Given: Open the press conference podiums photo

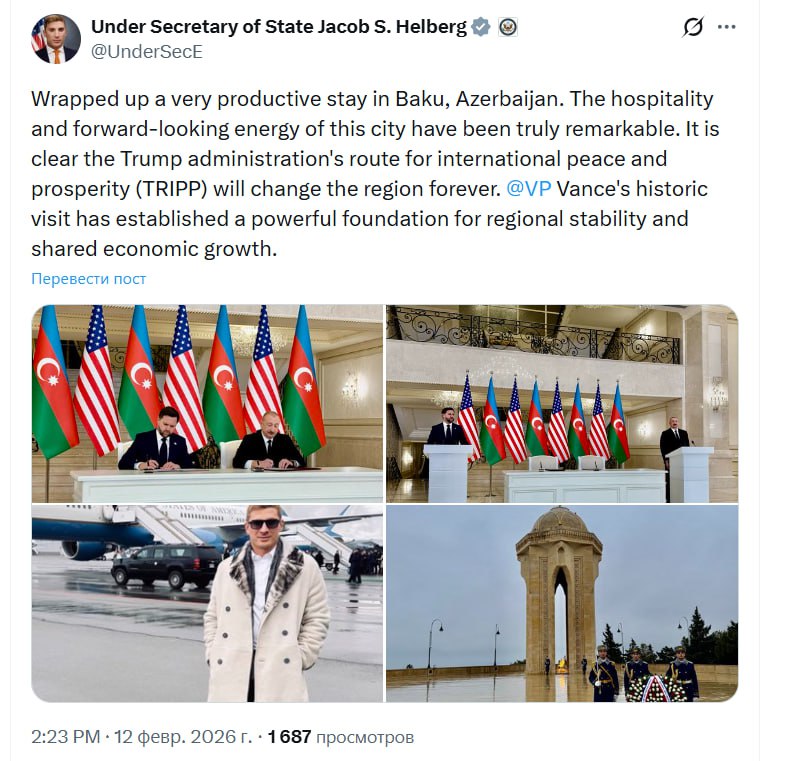Looking at the screenshot, I should point(561,403).
